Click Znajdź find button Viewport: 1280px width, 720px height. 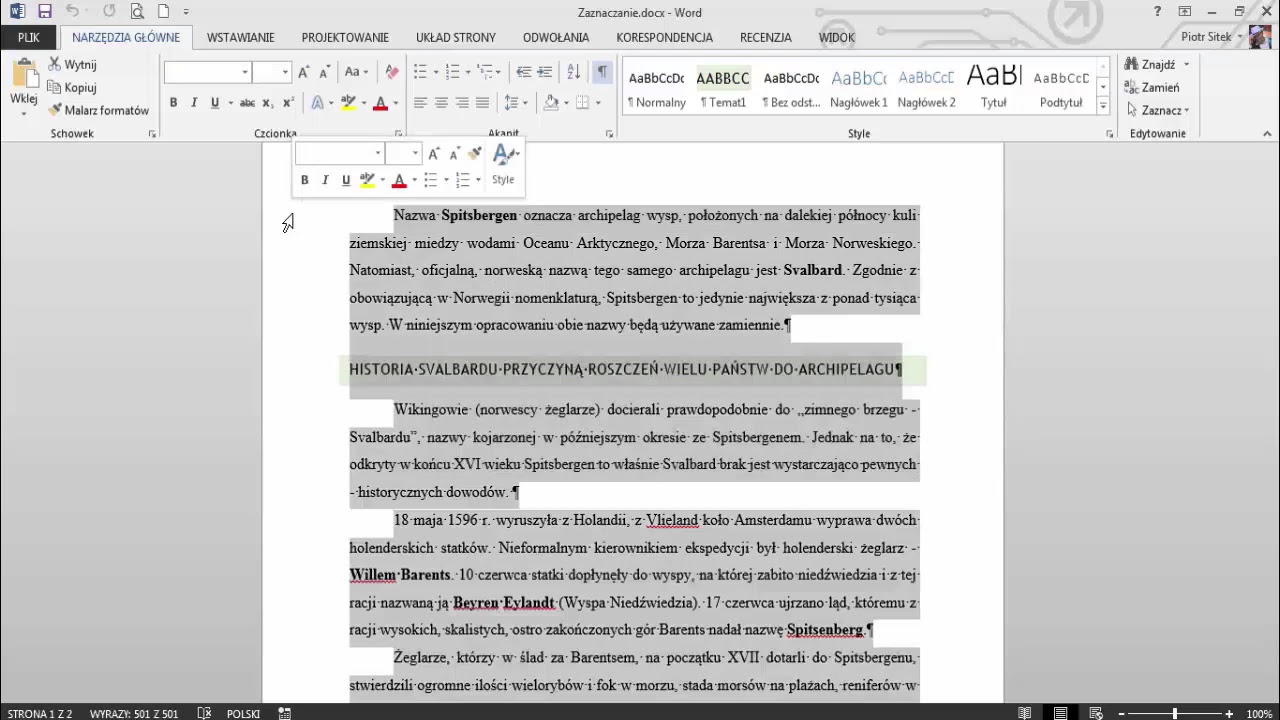point(1151,64)
